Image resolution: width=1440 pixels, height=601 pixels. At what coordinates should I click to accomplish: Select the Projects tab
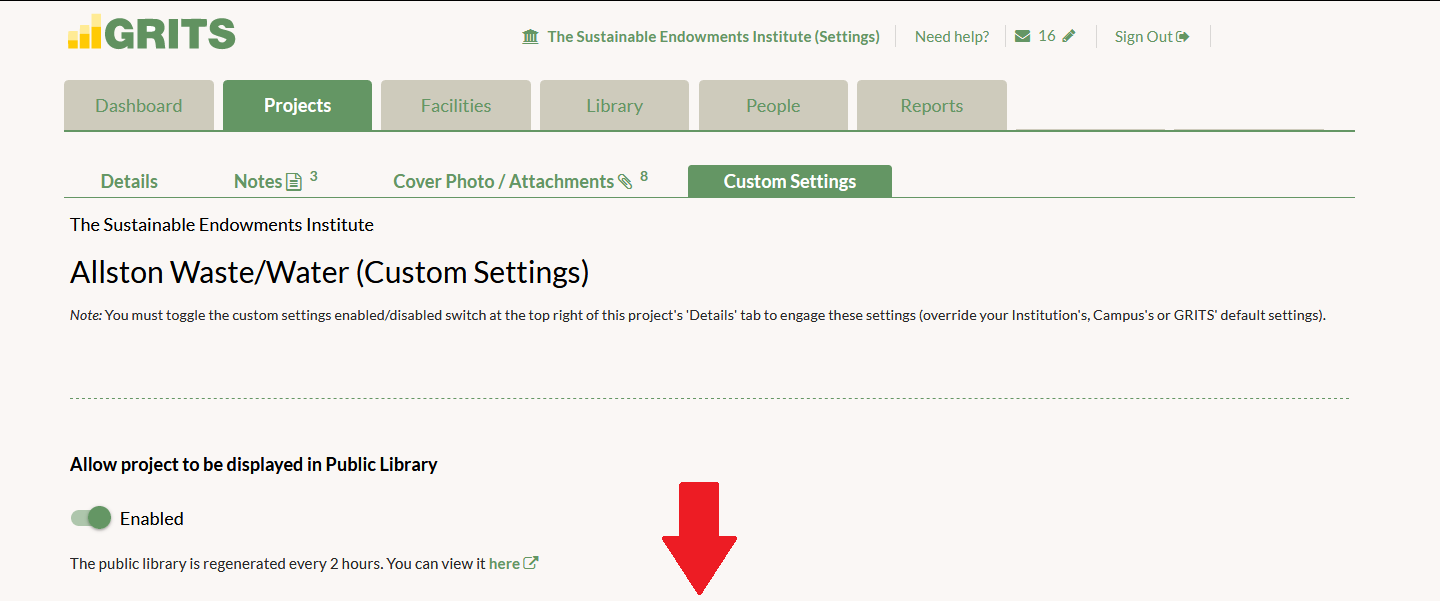click(x=298, y=105)
